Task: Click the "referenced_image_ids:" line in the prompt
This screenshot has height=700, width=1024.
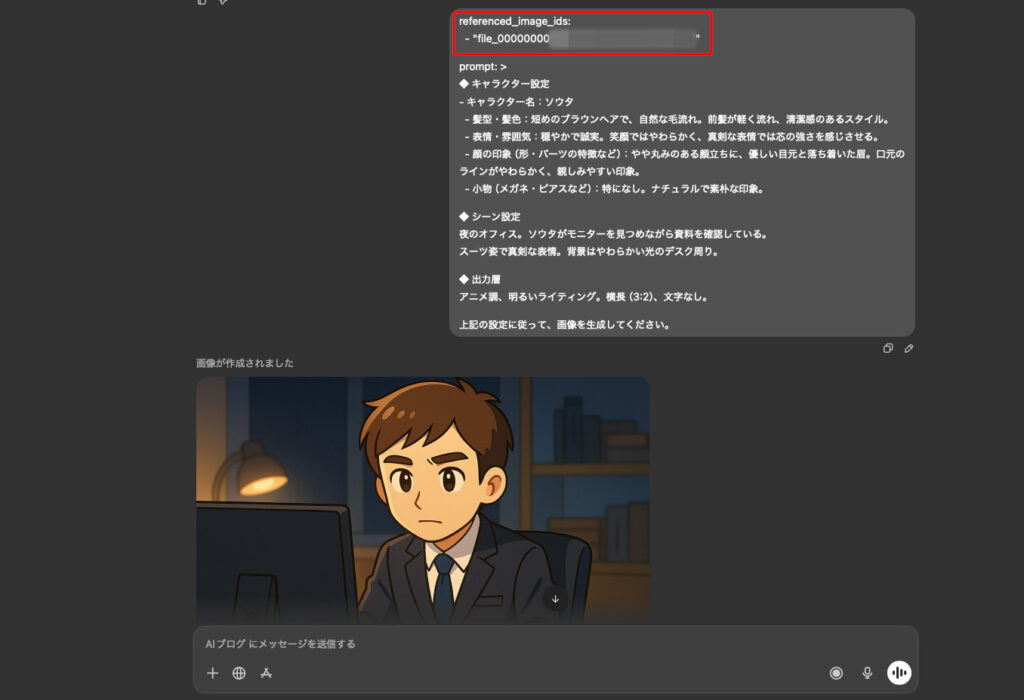Action: tap(514, 21)
